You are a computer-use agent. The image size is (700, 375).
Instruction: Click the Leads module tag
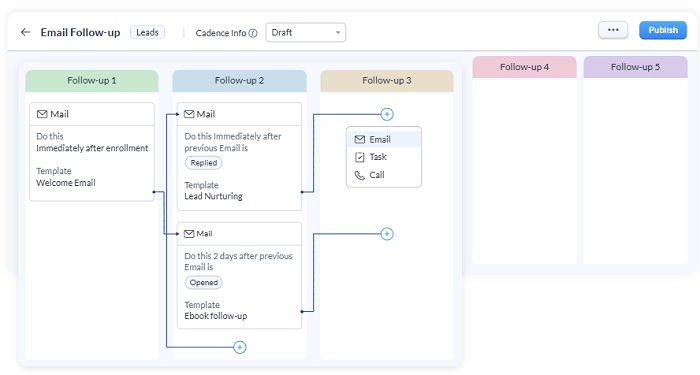click(x=147, y=32)
